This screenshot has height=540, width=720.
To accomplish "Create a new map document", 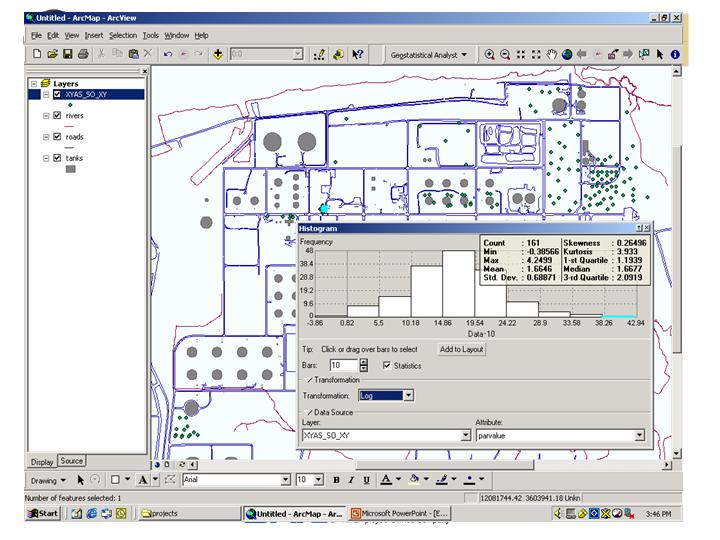I will tap(37, 54).
